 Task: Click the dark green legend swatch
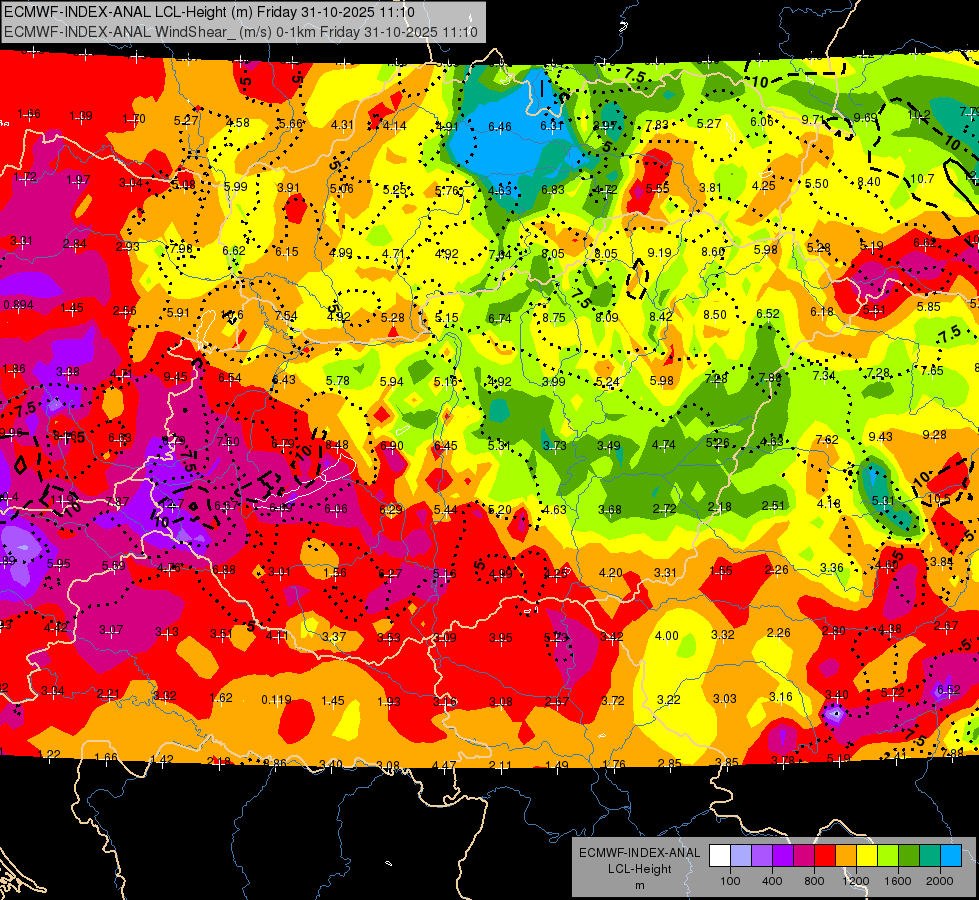coord(909,856)
